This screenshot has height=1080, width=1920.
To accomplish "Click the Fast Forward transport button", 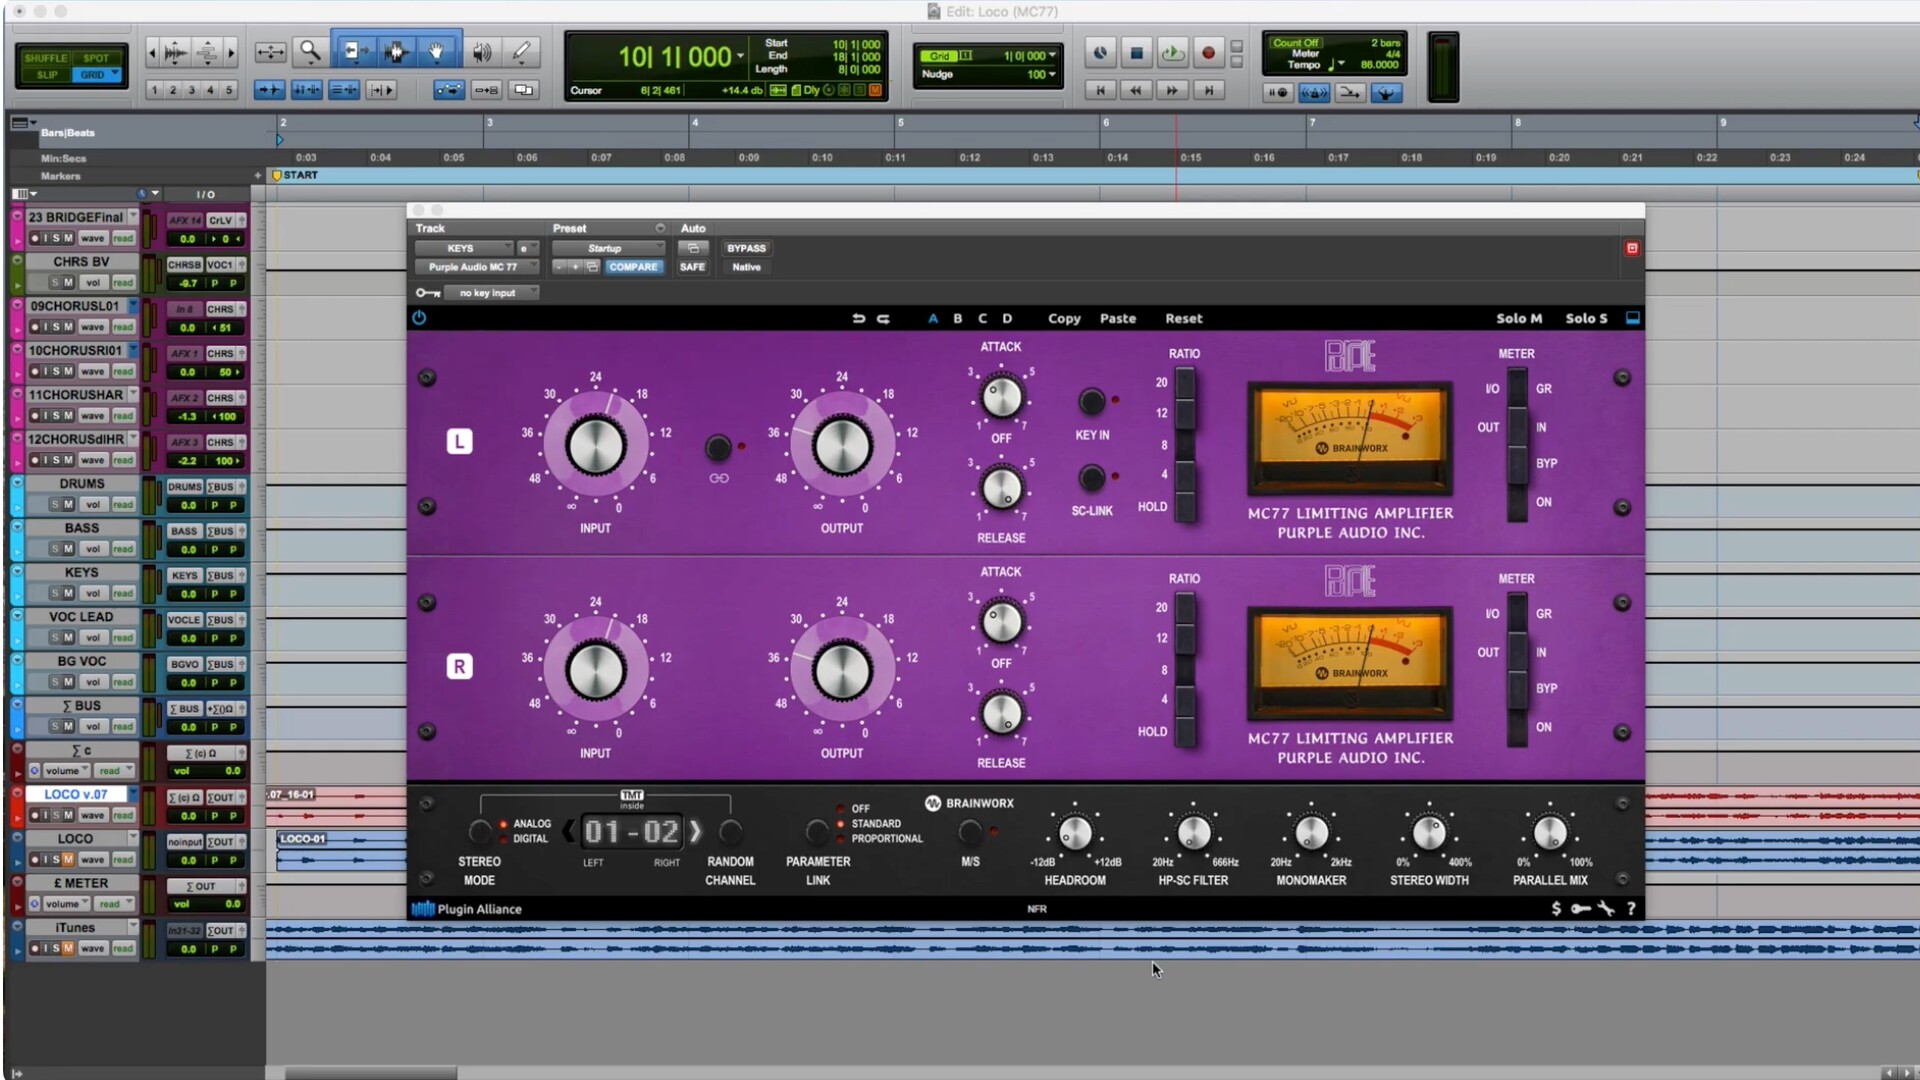I will click(x=1172, y=91).
